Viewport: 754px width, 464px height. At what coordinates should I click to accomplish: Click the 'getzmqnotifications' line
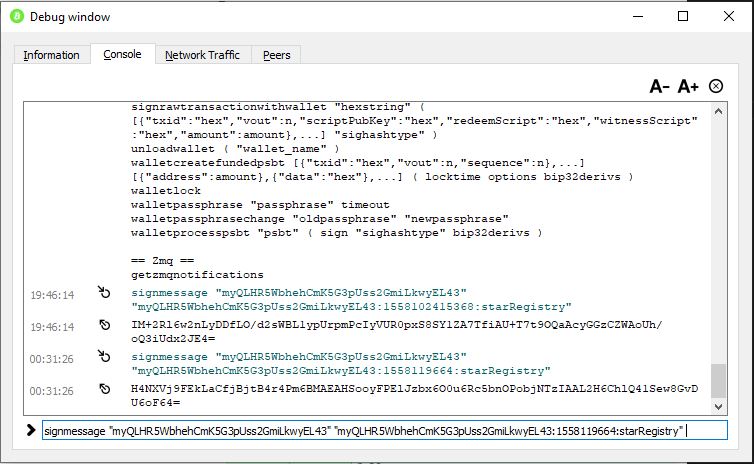coord(197,275)
